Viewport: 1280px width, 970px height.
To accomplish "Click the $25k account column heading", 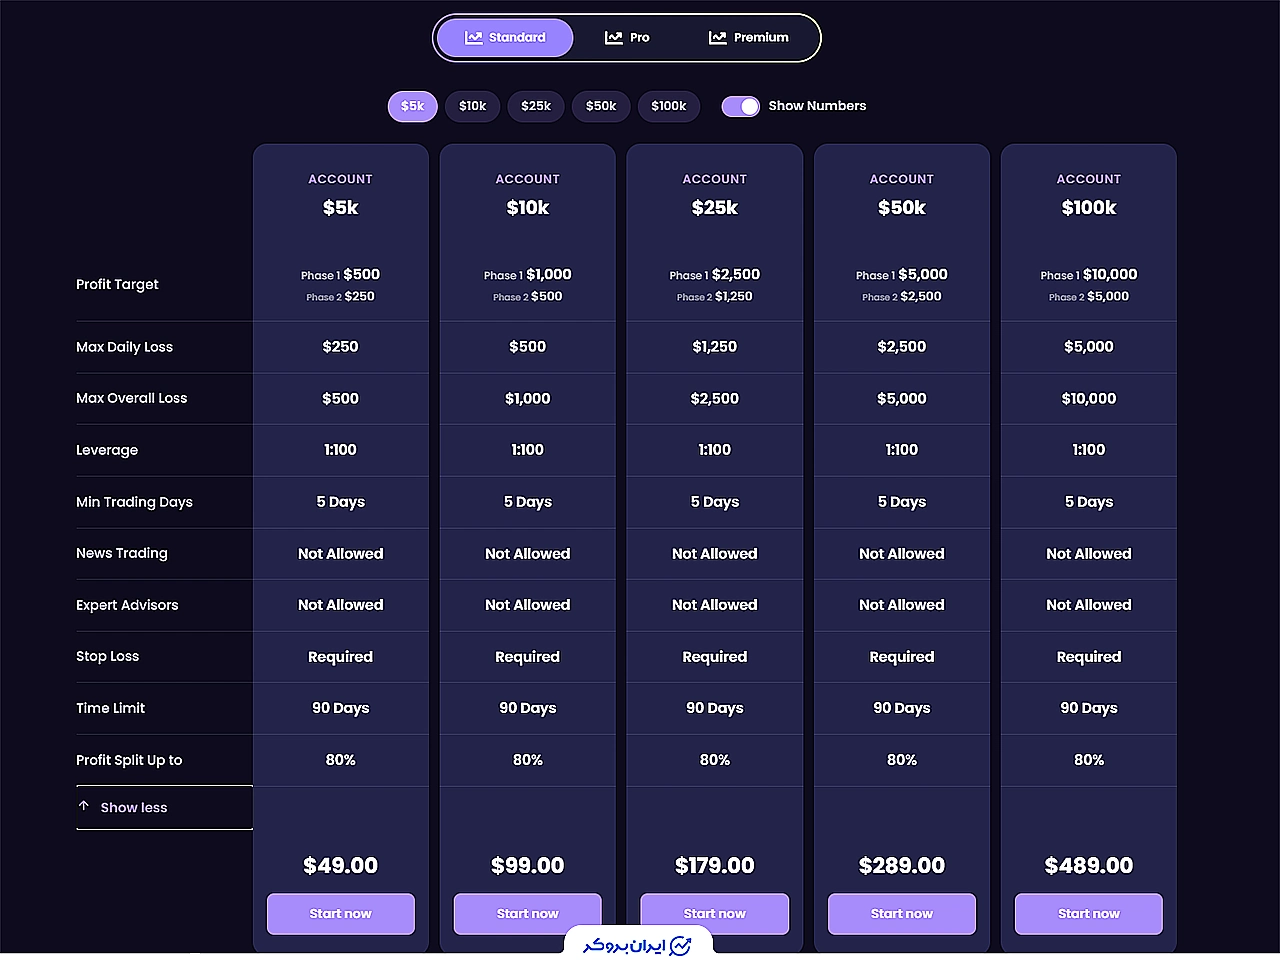I will tap(715, 208).
